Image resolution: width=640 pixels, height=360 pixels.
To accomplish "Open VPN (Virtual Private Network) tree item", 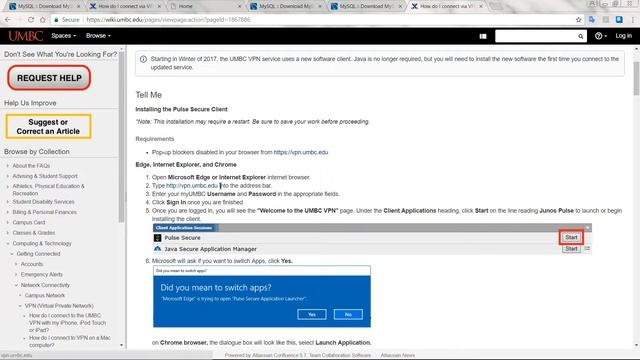I will click(59, 306).
